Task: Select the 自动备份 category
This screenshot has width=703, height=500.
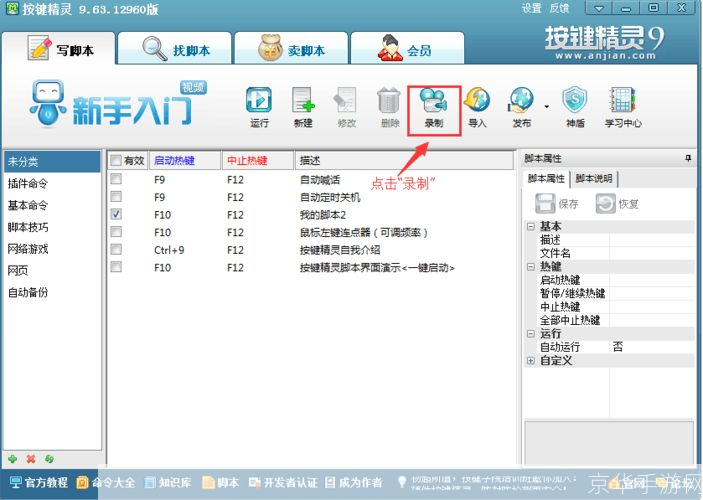Action: (52, 292)
